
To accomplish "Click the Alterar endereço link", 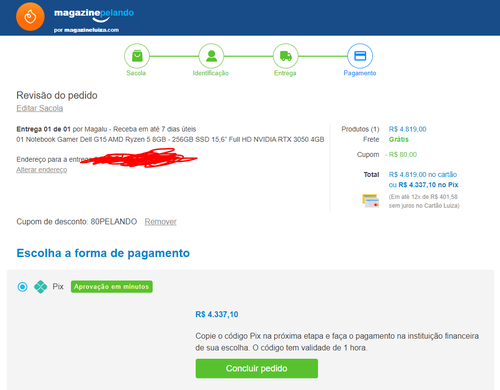I will pyautogui.click(x=42, y=170).
